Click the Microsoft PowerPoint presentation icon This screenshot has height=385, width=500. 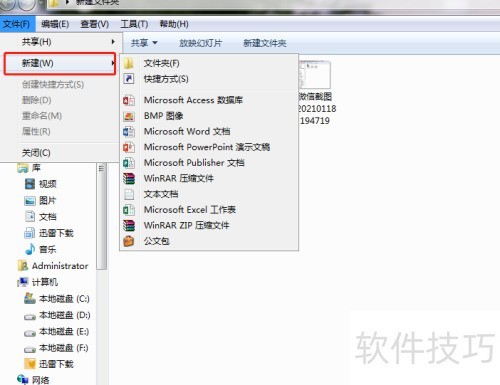pos(129,147)
